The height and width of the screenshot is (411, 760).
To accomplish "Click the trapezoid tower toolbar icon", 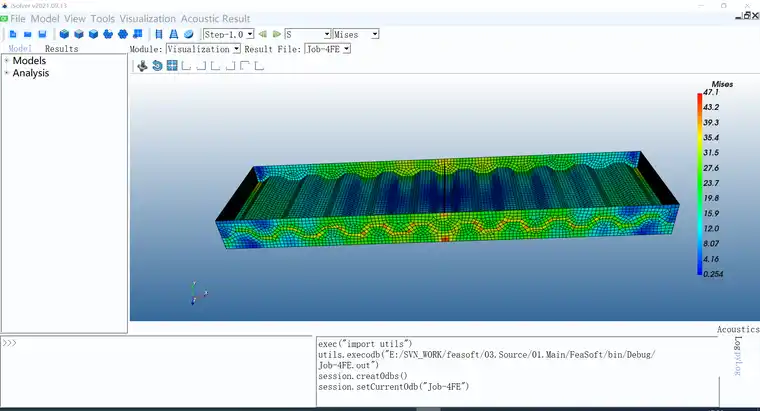I will tap(174, 34).
